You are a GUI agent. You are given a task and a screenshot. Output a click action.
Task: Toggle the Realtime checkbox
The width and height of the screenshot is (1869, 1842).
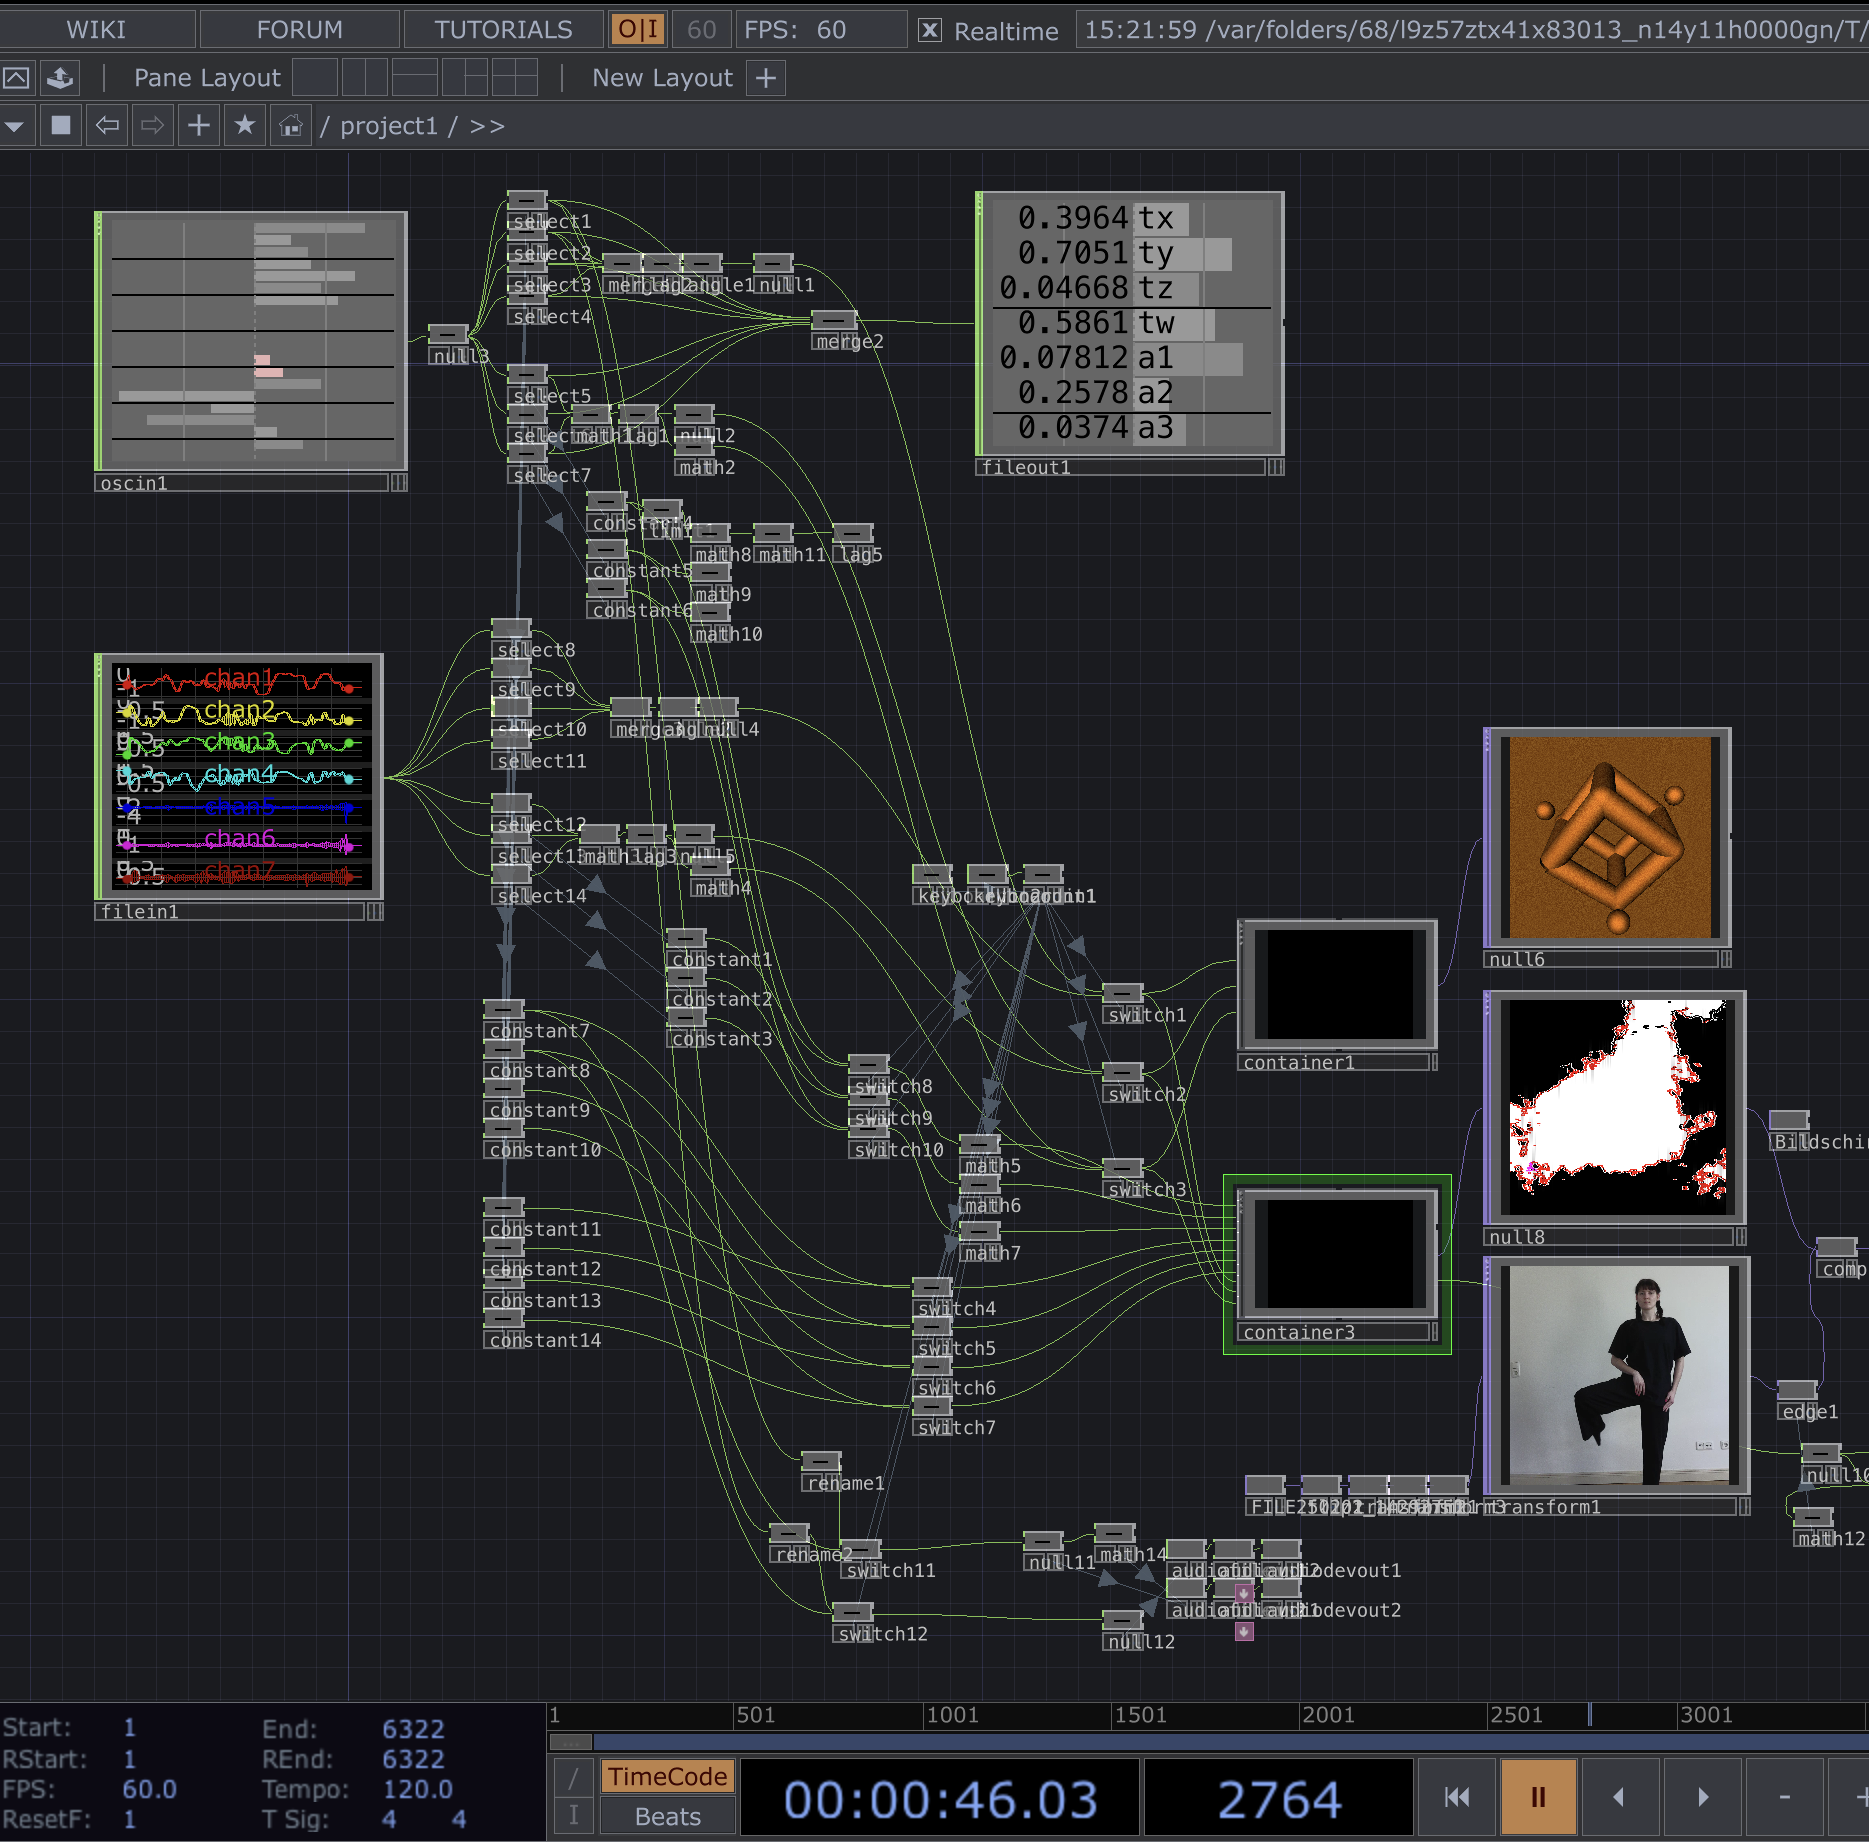(929, 31)
